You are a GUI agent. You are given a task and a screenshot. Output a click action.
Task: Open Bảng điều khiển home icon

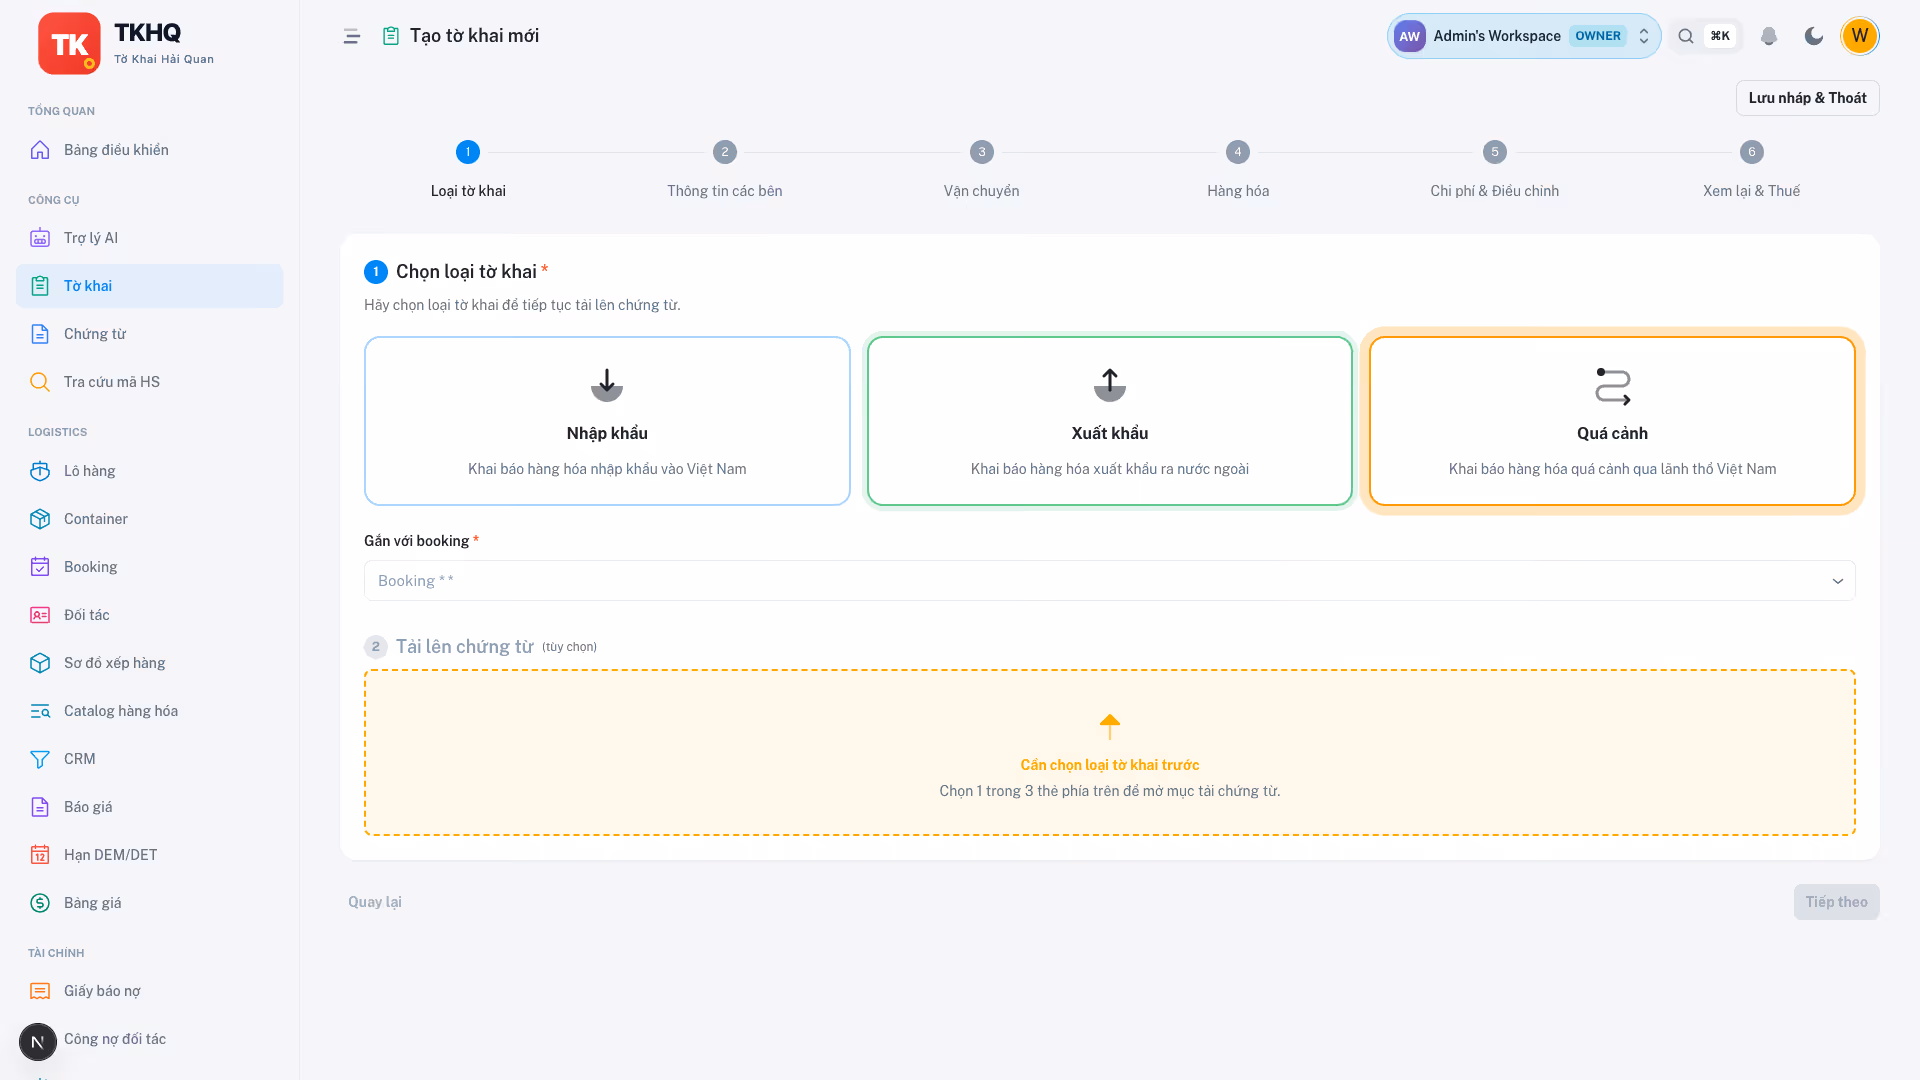click(40, 150)
